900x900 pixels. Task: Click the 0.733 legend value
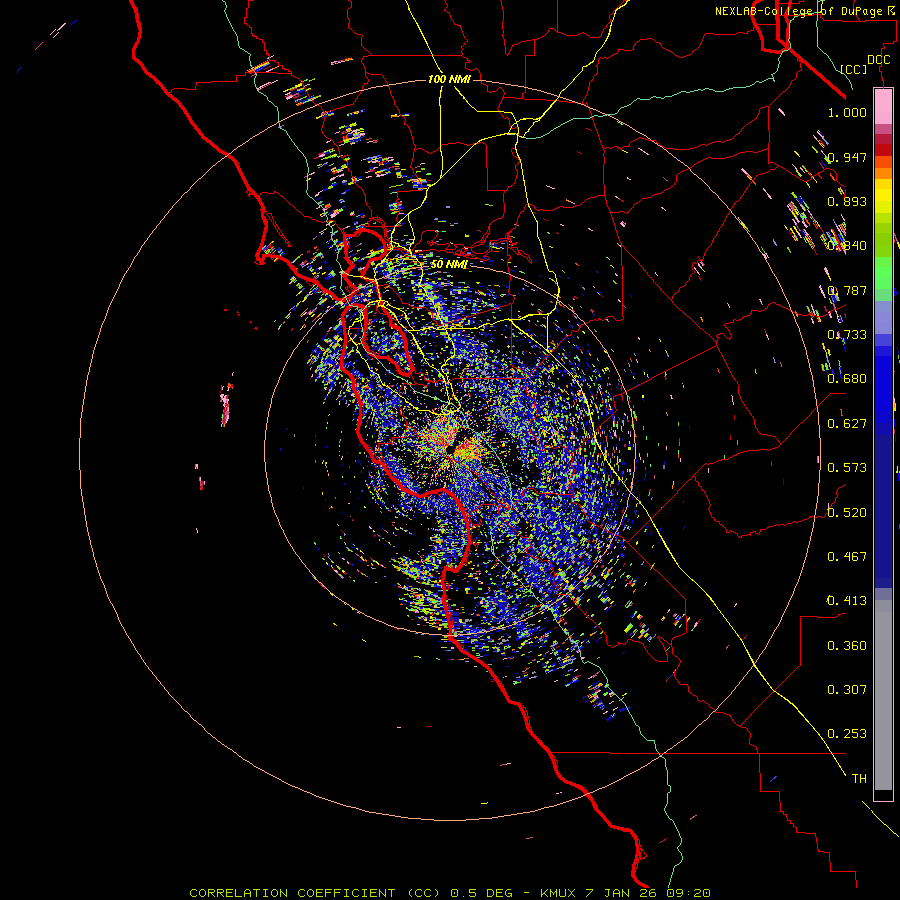(847, 335)
